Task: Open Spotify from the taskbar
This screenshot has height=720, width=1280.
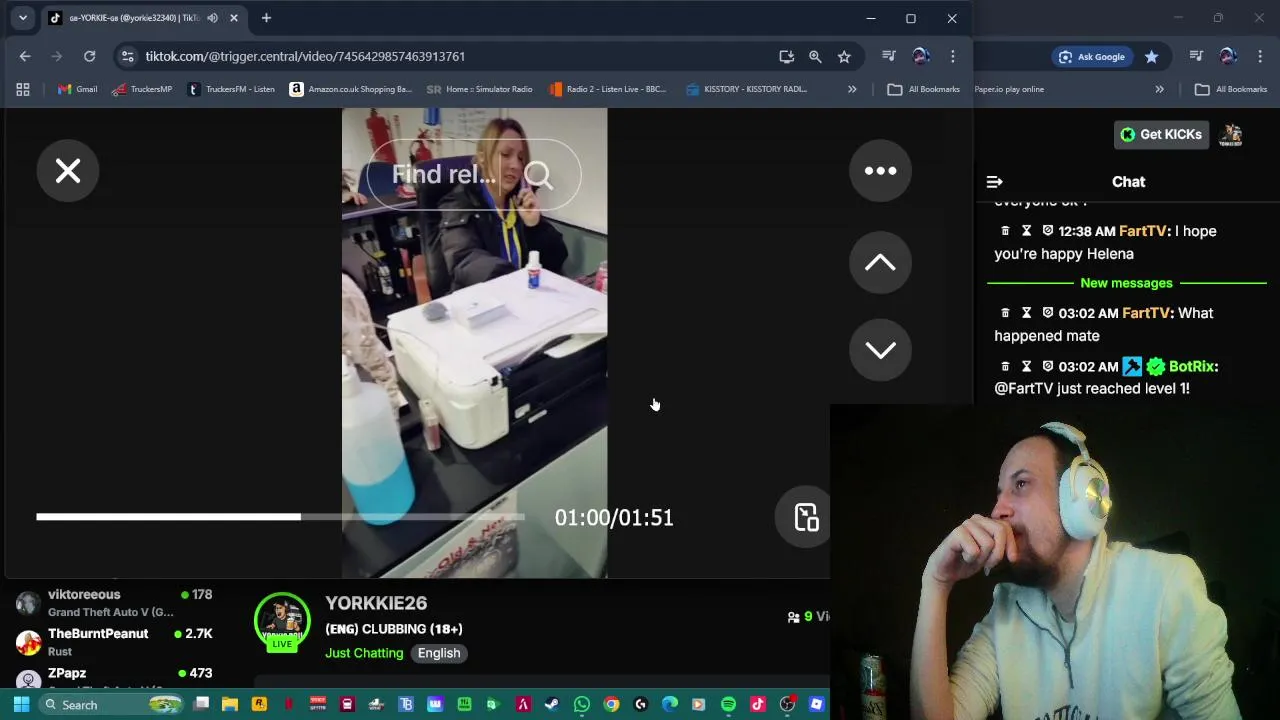Action: point(728,705)
